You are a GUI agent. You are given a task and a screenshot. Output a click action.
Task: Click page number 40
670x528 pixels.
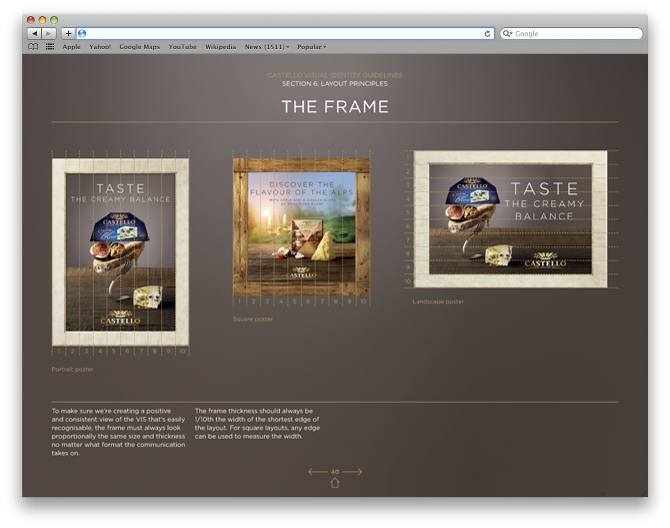[x=335, y=472]
